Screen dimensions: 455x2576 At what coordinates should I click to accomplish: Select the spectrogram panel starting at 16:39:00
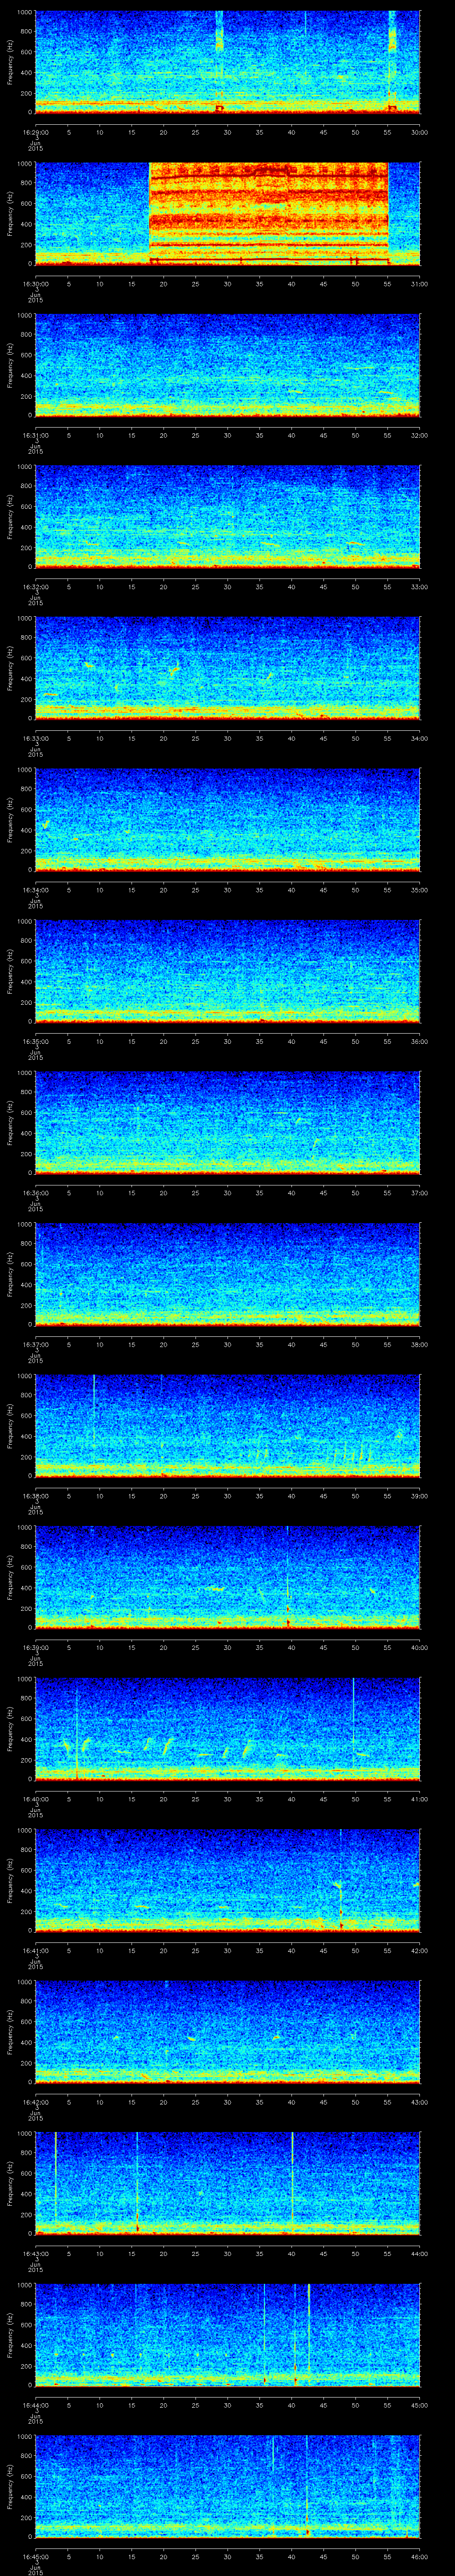pyautogui.click(x=227, y=1576)
